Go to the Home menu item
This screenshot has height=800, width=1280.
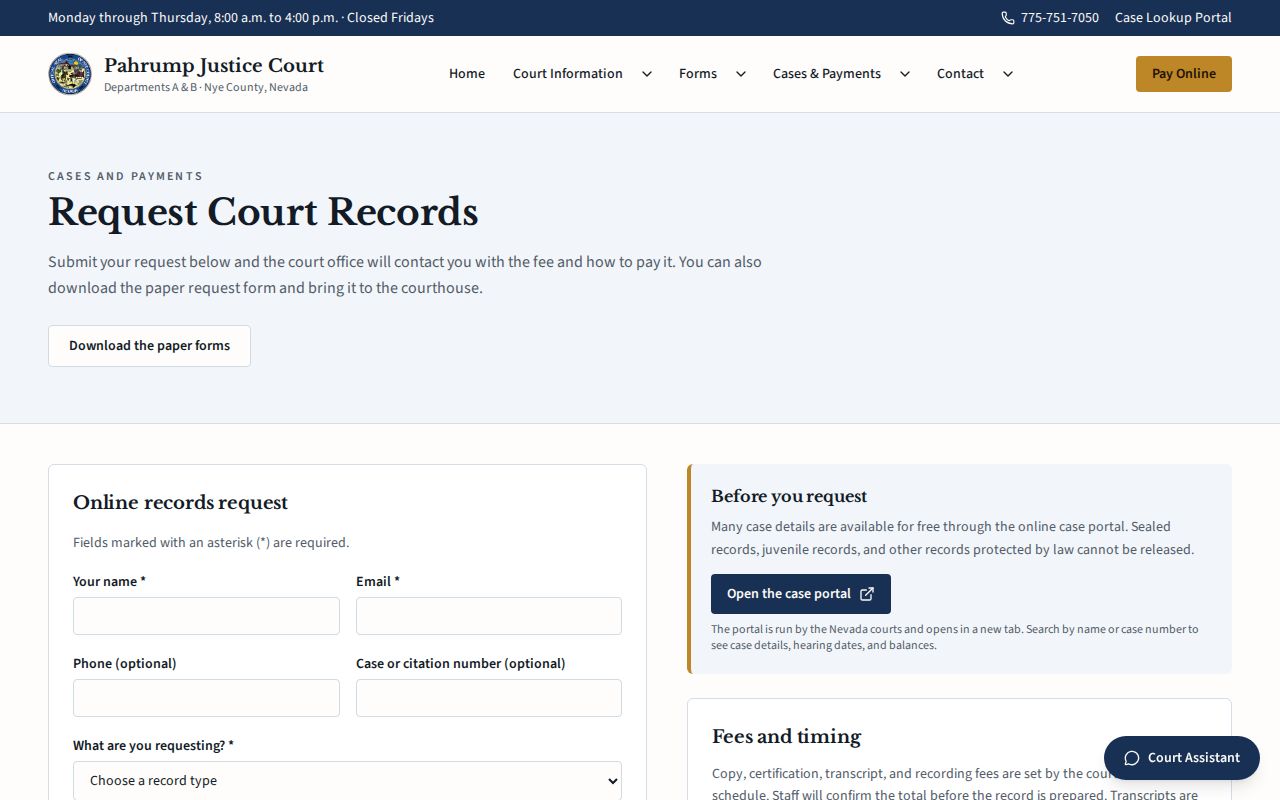[467, 74]
